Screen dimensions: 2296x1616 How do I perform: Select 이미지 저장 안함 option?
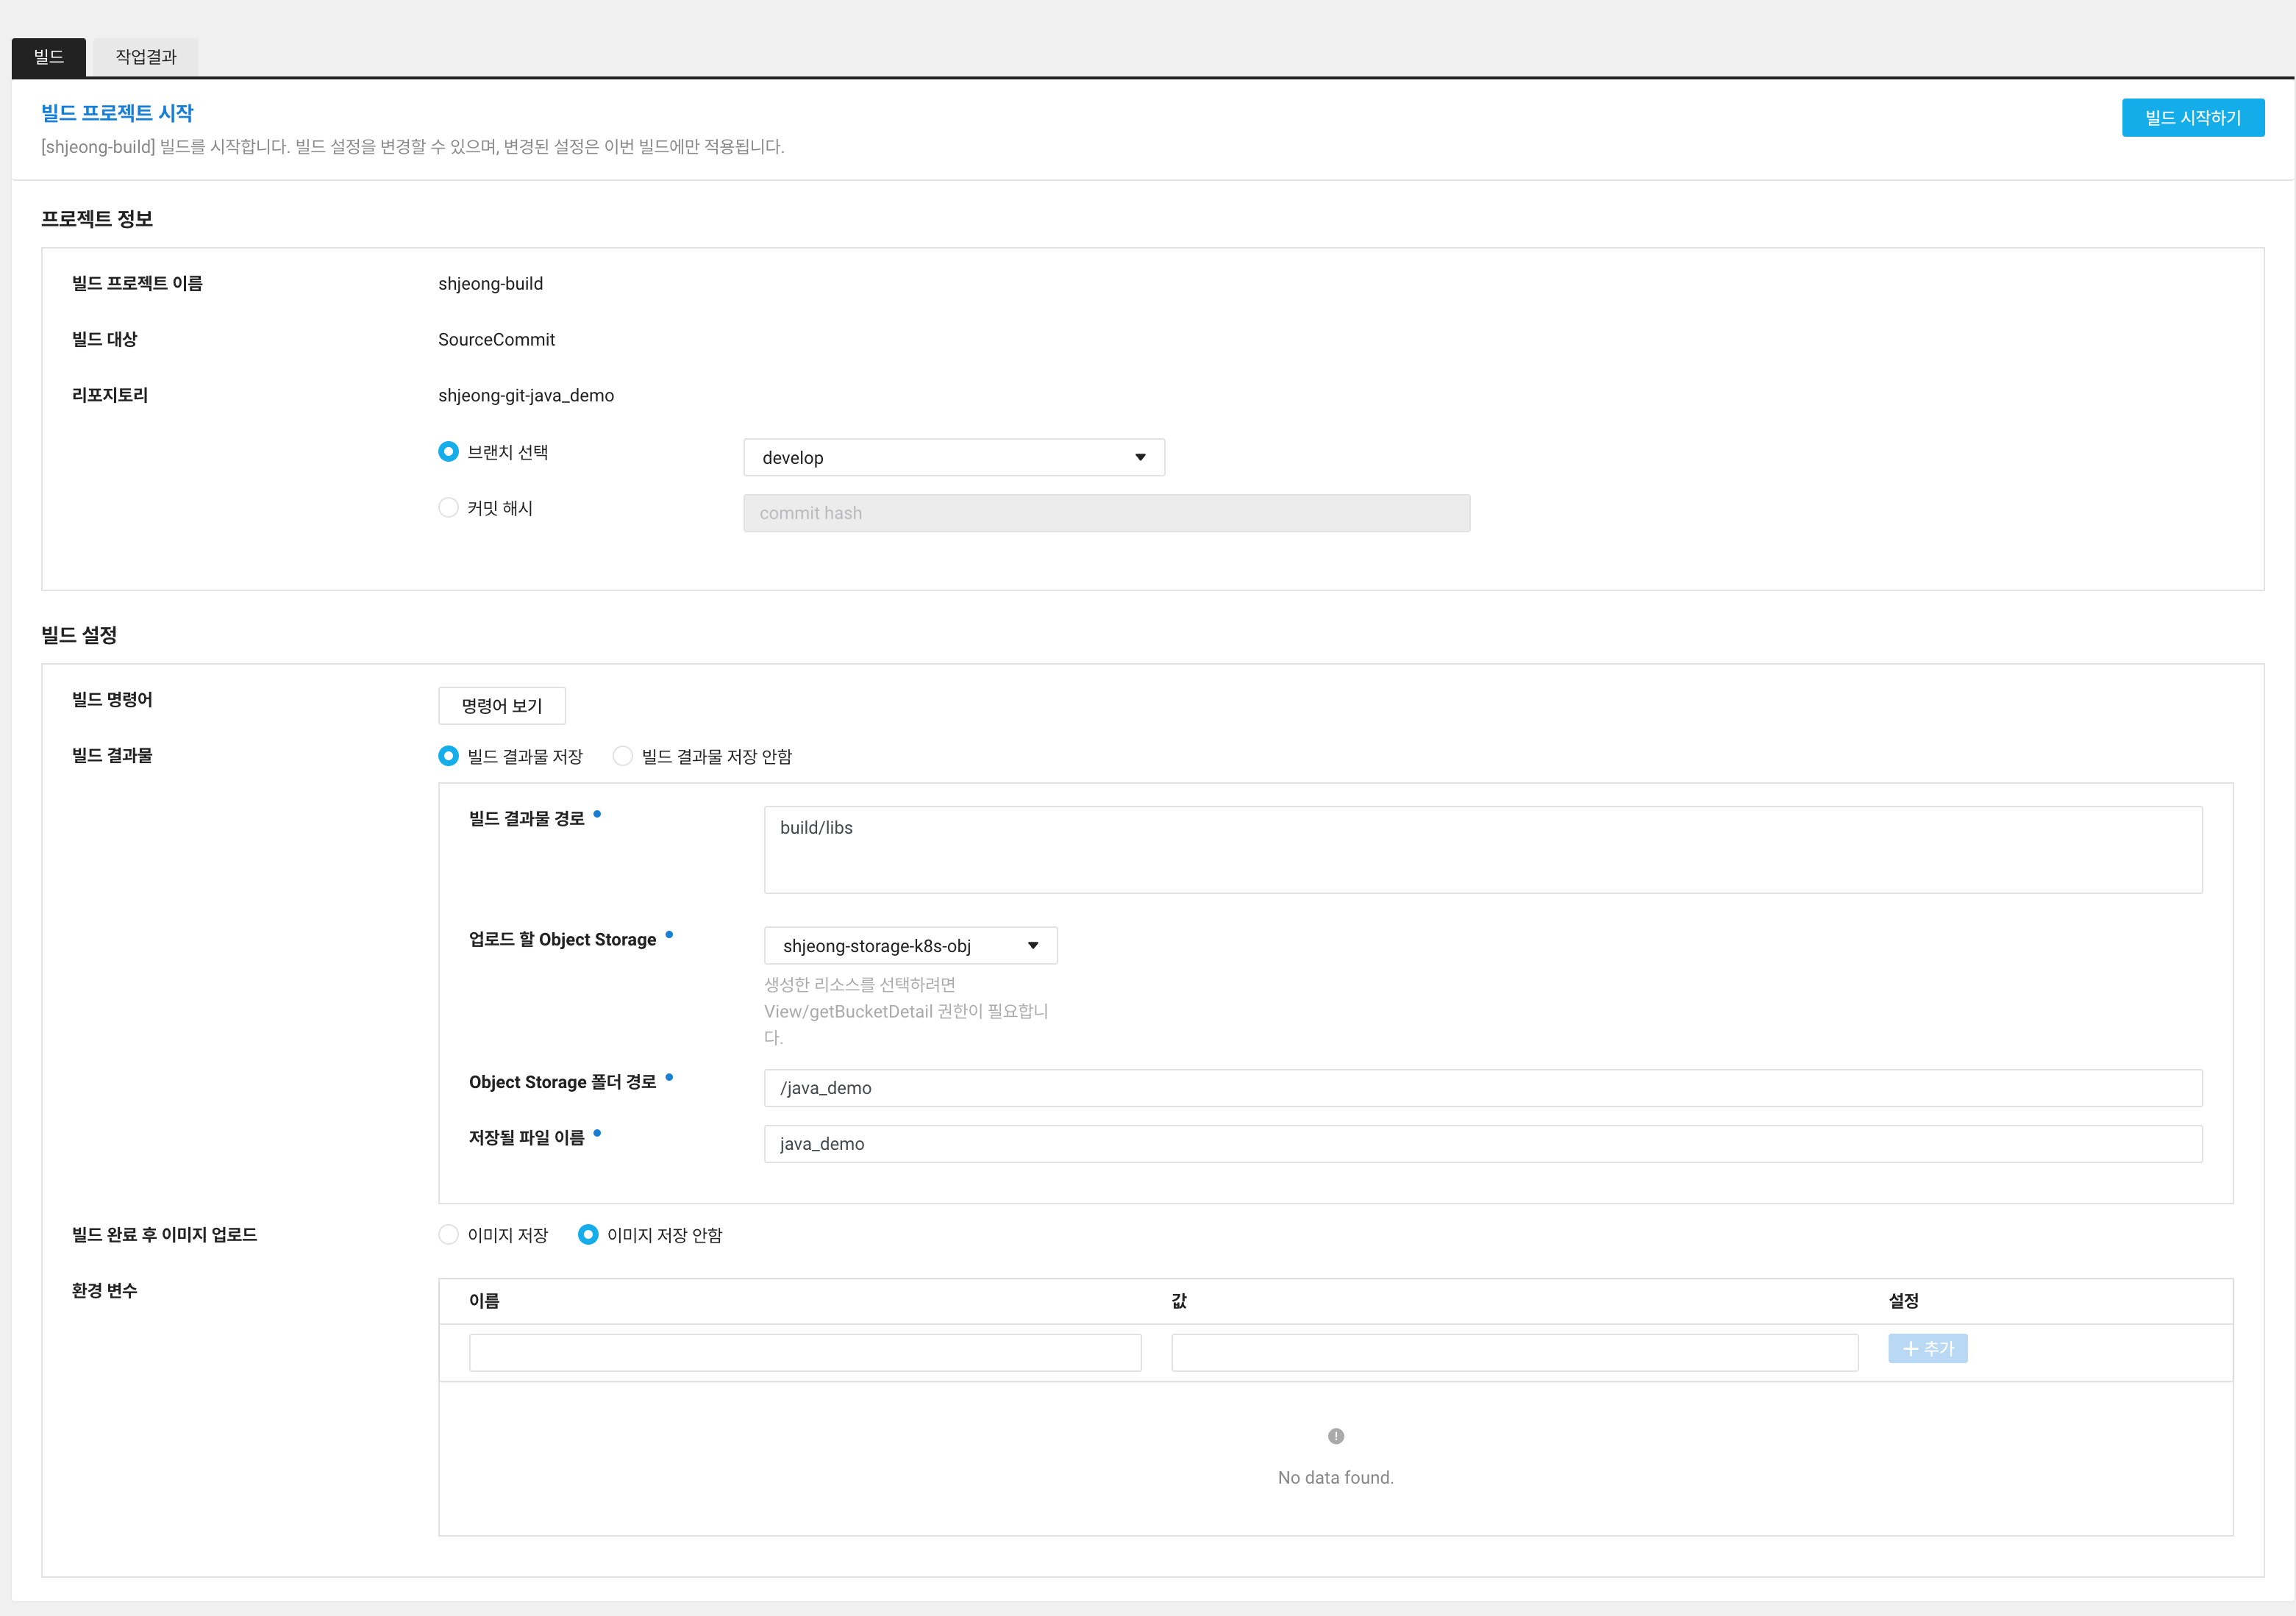[x=587, y=1234]
